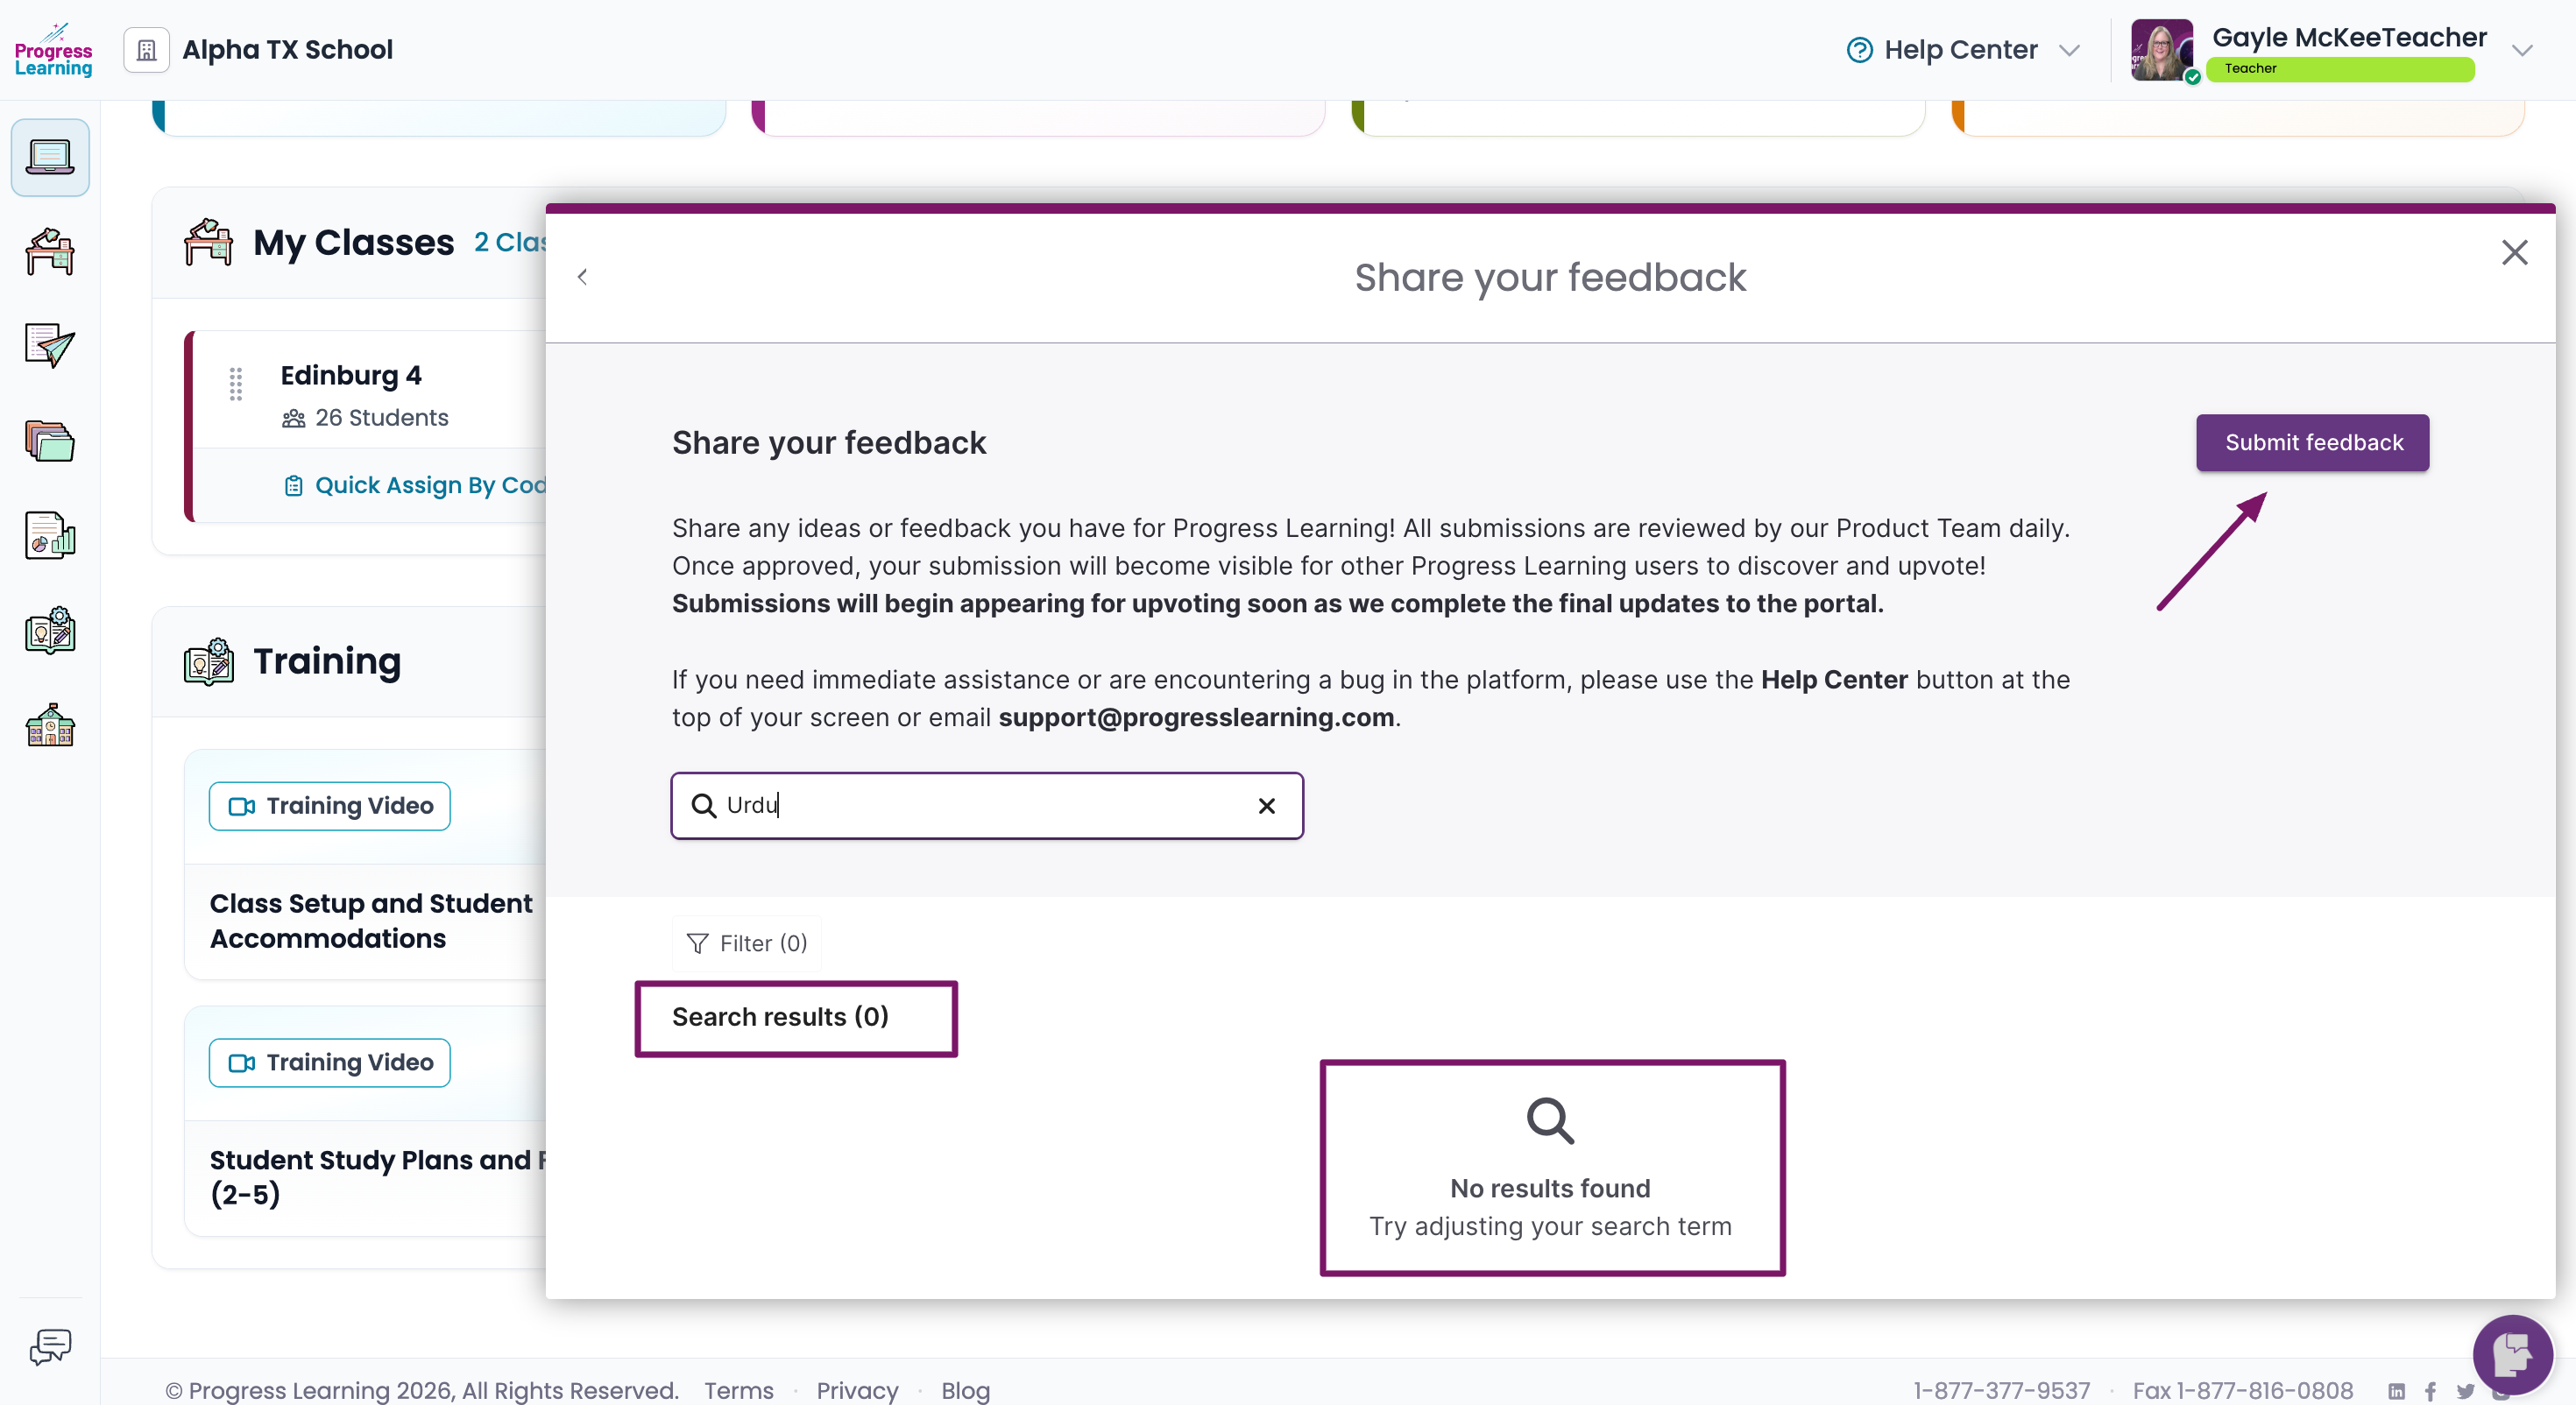Screen dimensions: 2576x1405
Task: Go back using the feedback panel chevron
Action: coord(582,277)
